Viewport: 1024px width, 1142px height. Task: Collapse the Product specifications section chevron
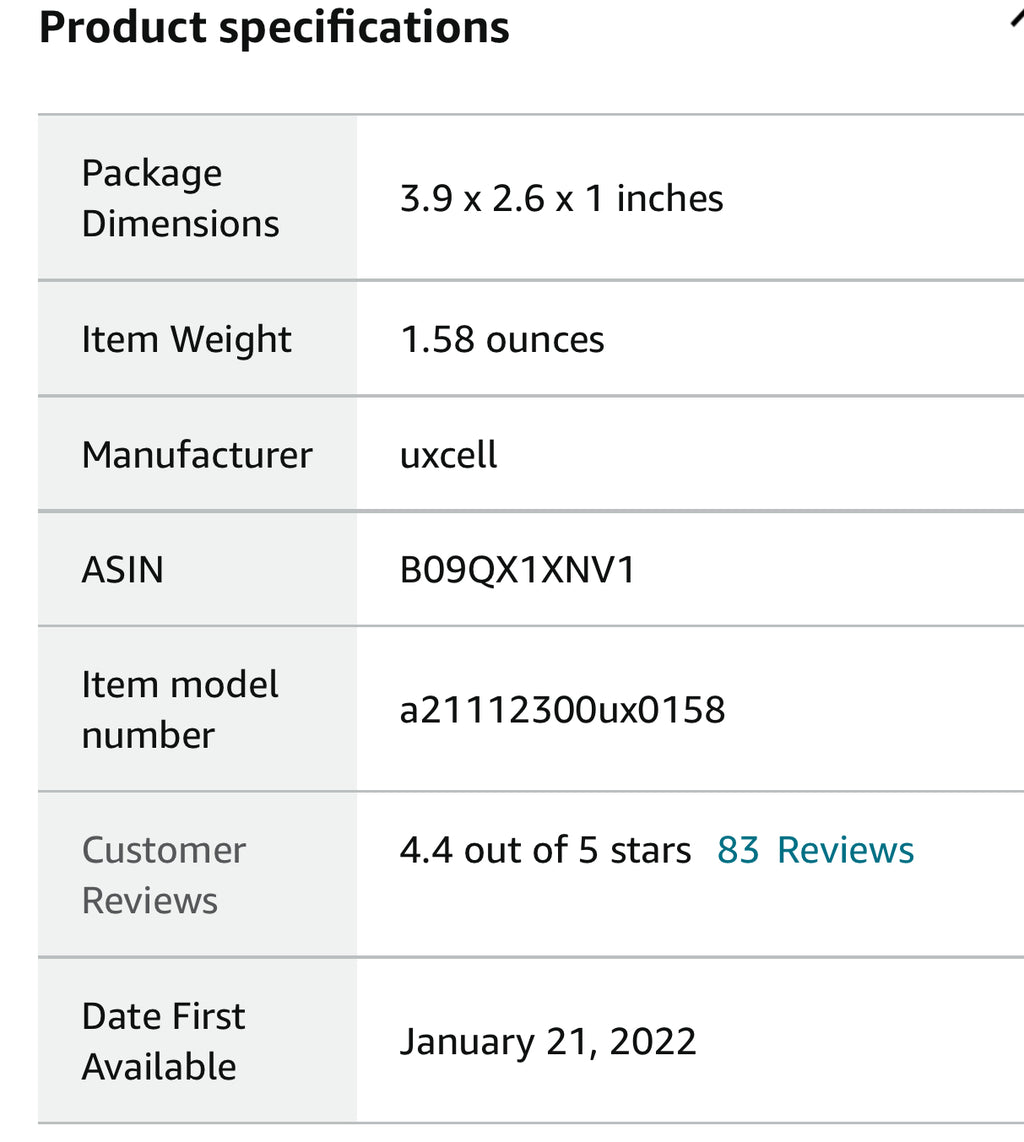pos(1017,20)
